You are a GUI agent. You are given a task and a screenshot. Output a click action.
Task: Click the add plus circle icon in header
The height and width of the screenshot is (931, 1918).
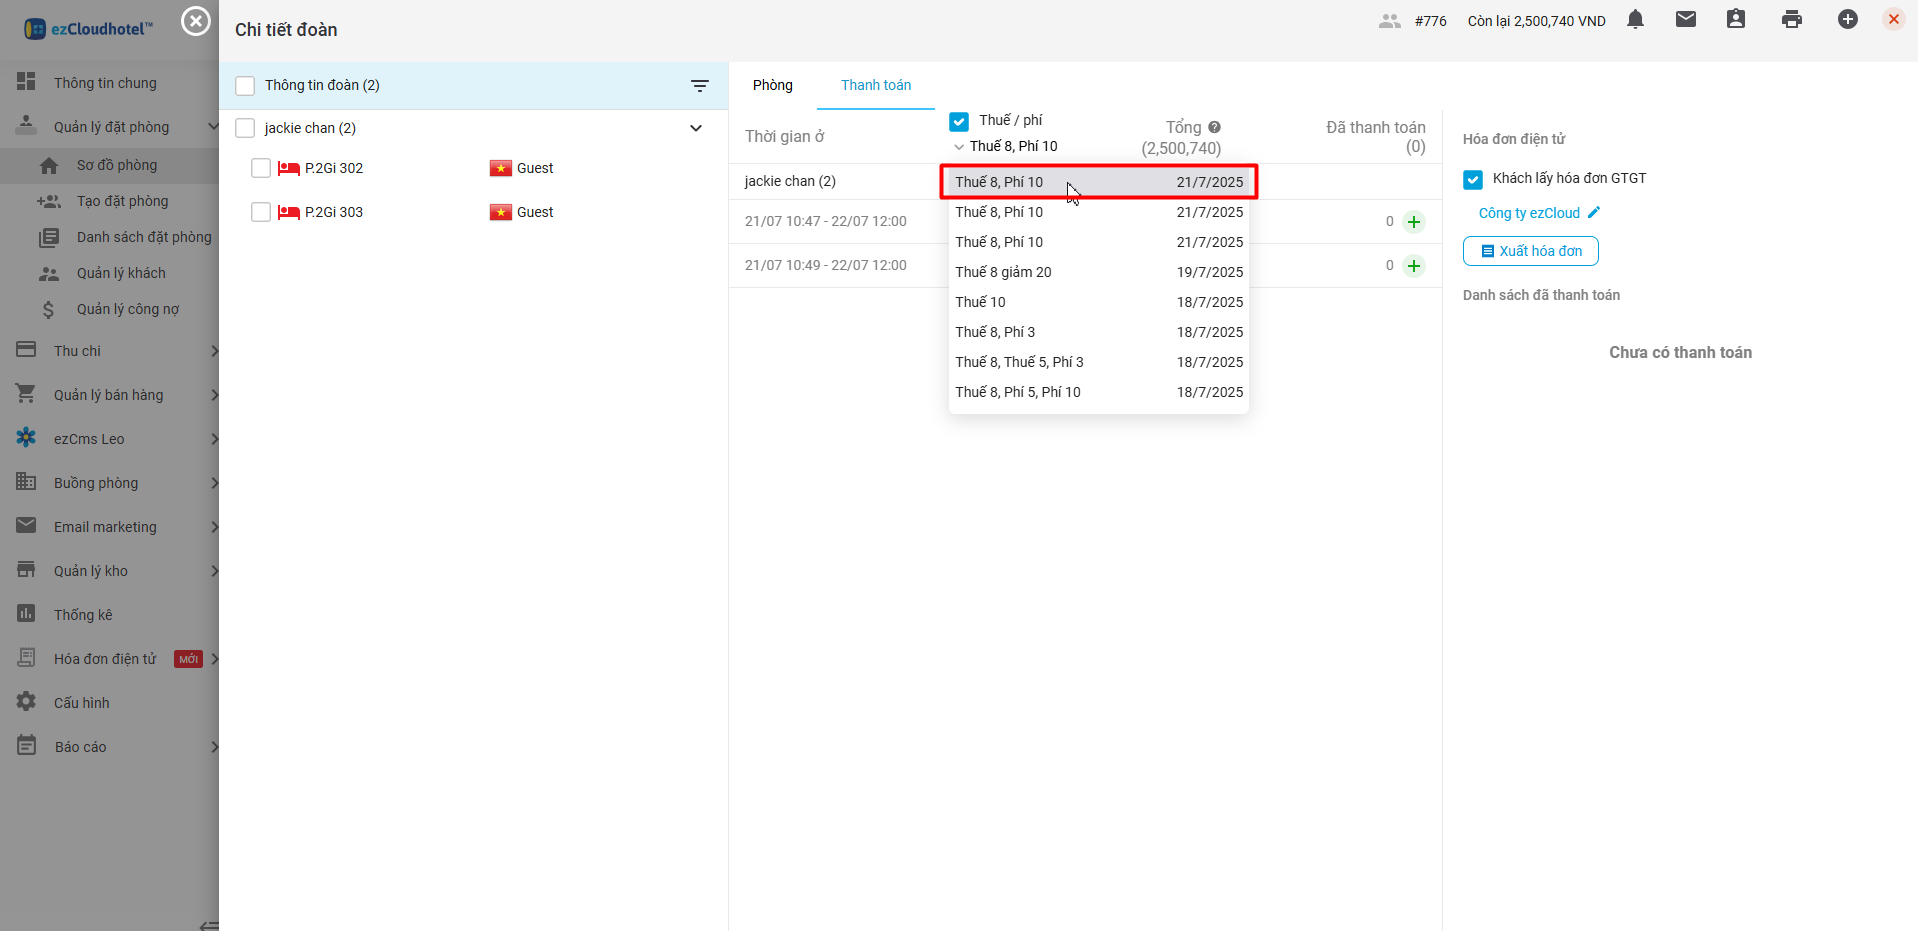1847,20
